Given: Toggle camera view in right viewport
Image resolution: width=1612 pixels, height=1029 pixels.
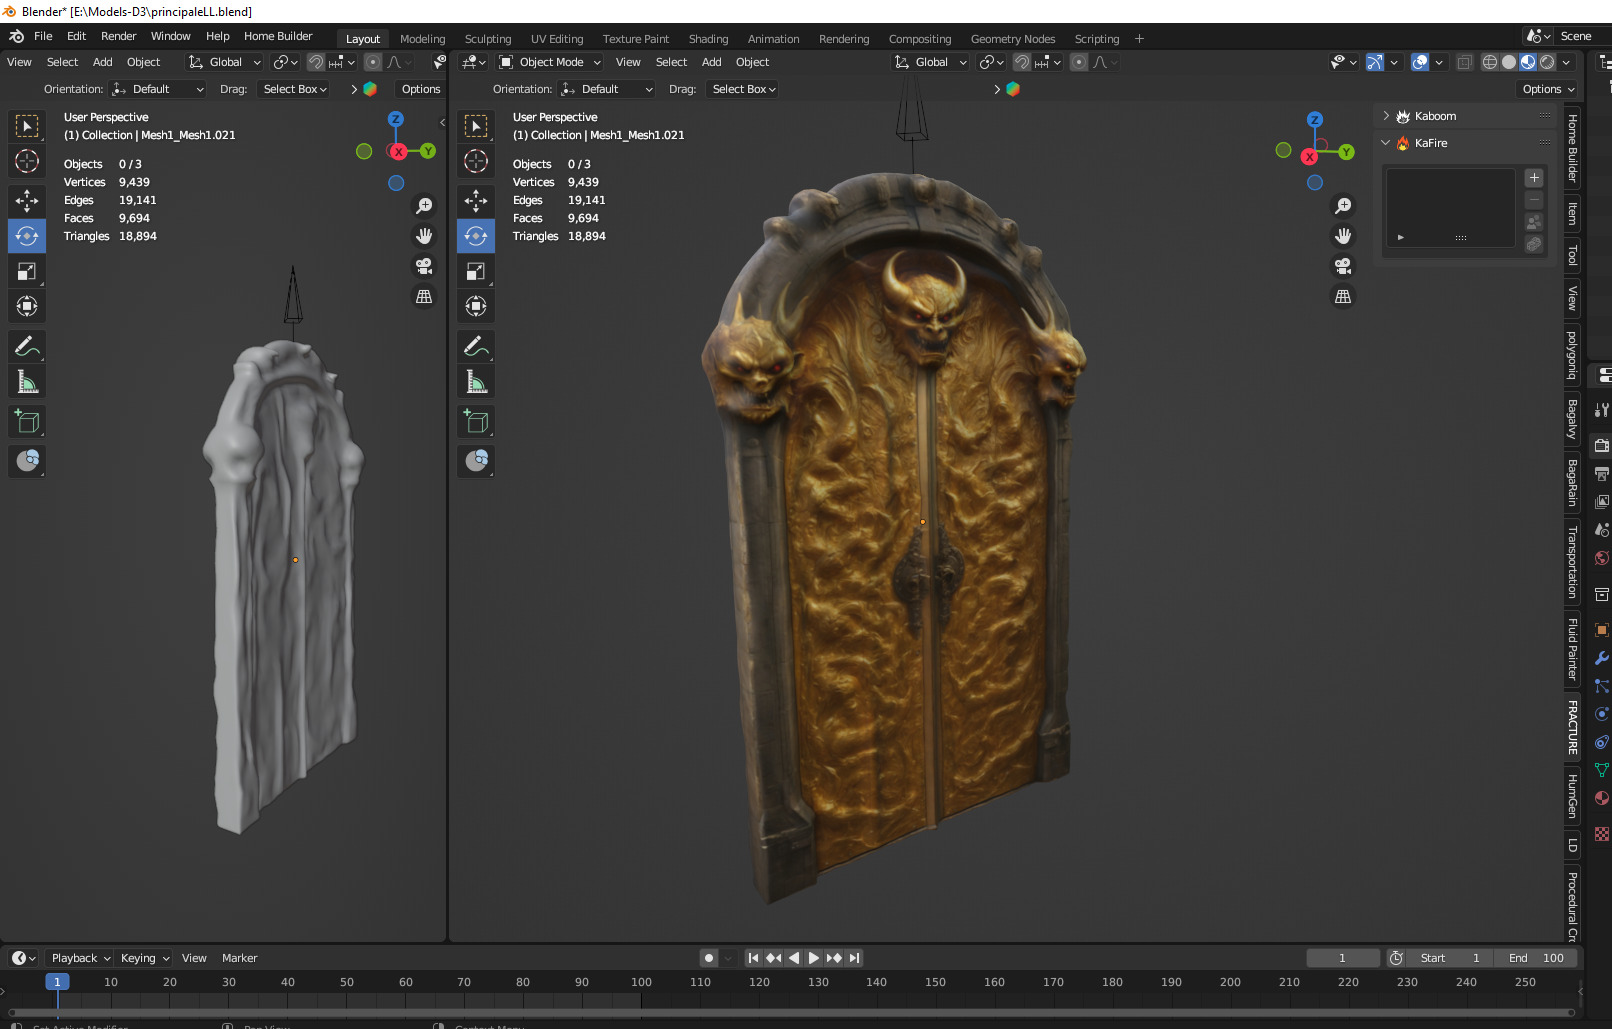Looking at the screenshot, I should pyautogui.click(x=1343, y=266).
